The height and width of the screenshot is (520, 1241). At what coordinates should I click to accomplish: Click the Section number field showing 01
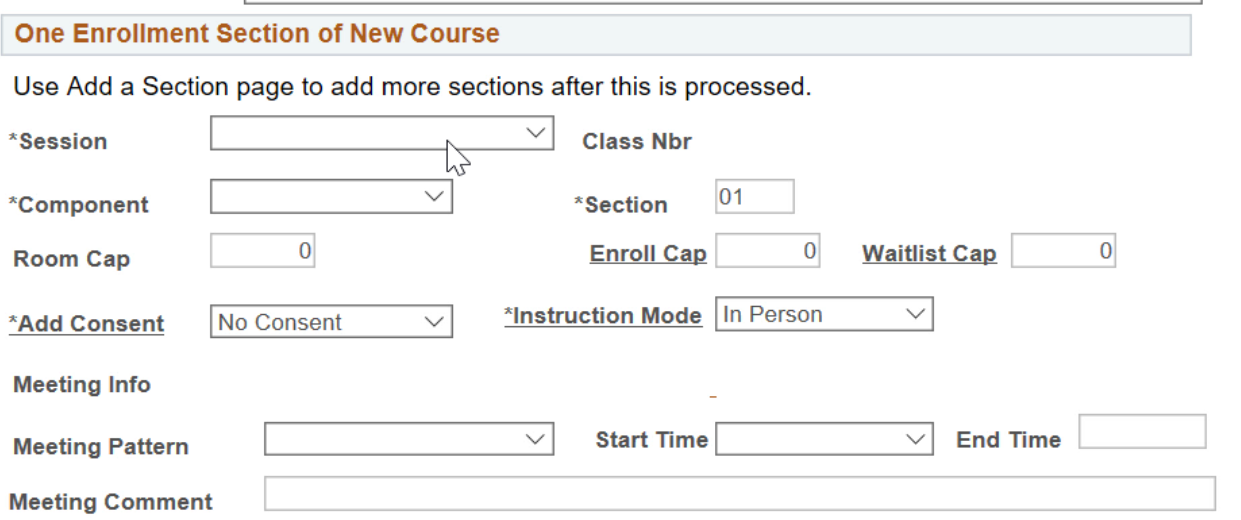coord(755,197)
